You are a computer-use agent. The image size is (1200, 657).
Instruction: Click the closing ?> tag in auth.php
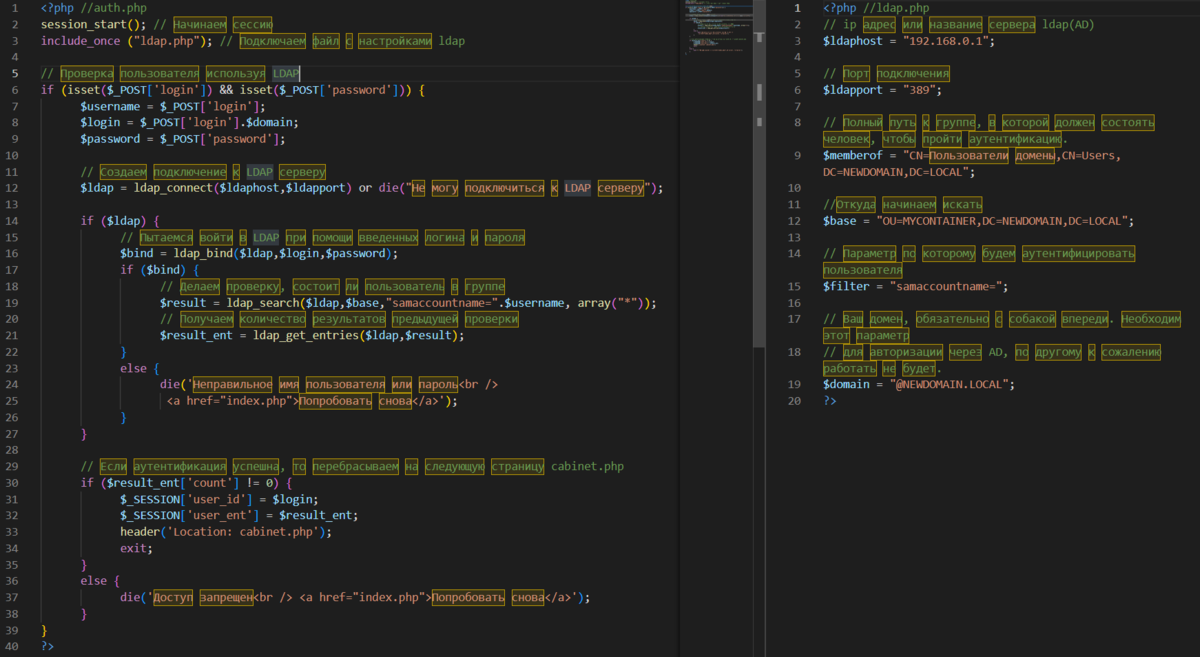(x=47, y=646)
